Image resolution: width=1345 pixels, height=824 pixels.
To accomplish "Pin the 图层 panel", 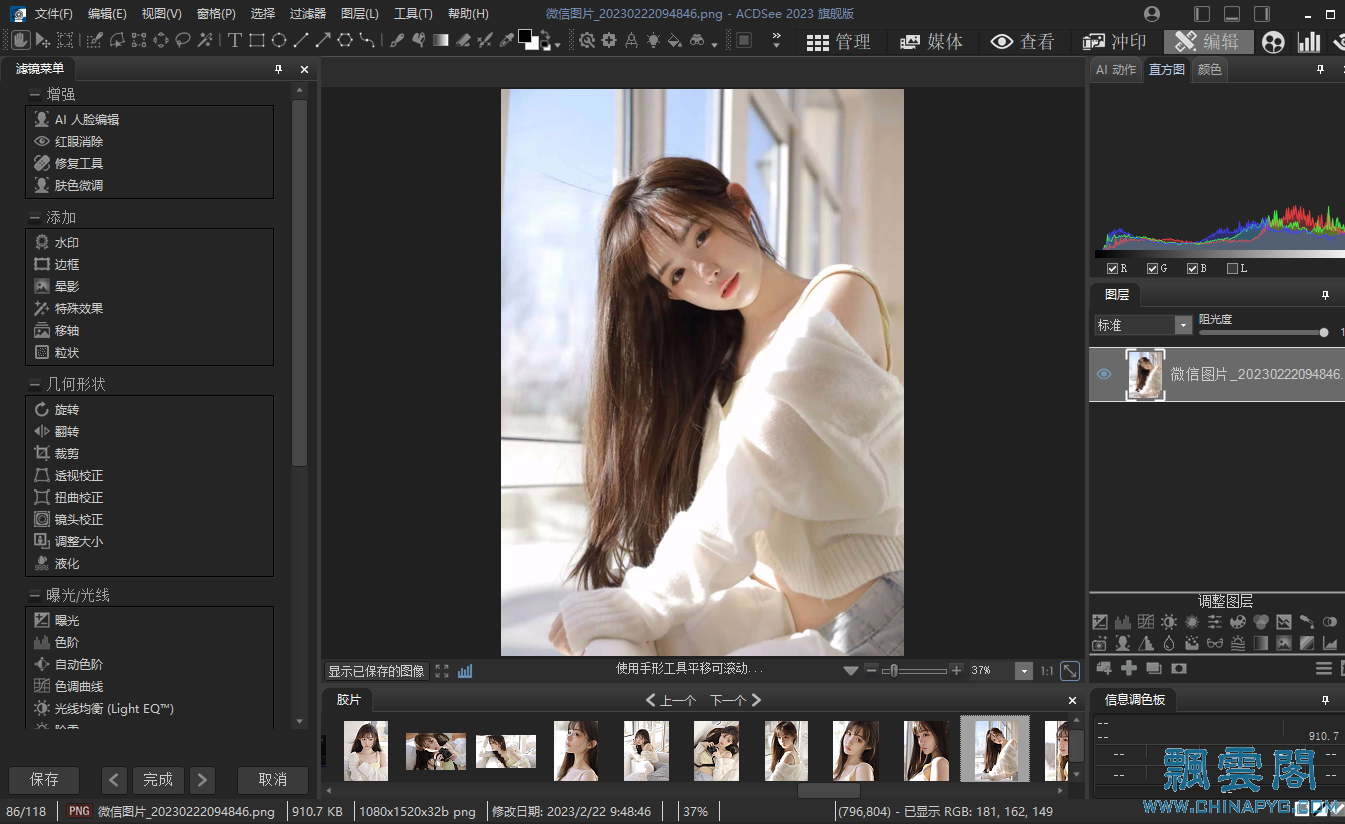I will 1325,295.
